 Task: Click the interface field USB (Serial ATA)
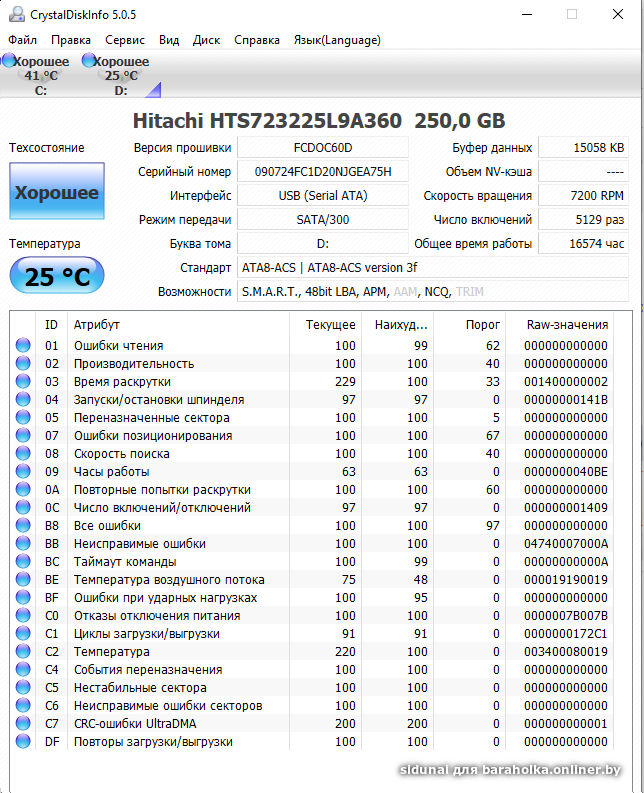click(x=323, y=196)
